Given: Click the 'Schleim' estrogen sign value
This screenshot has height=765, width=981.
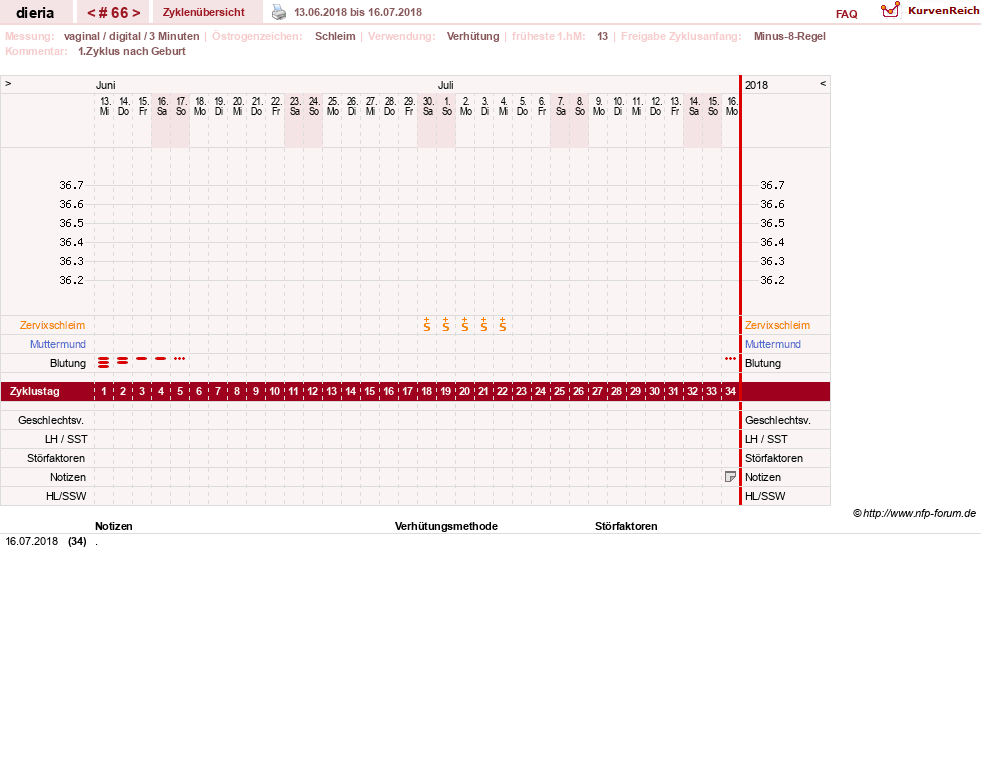Looking at the screenshot, I should 335,36.
